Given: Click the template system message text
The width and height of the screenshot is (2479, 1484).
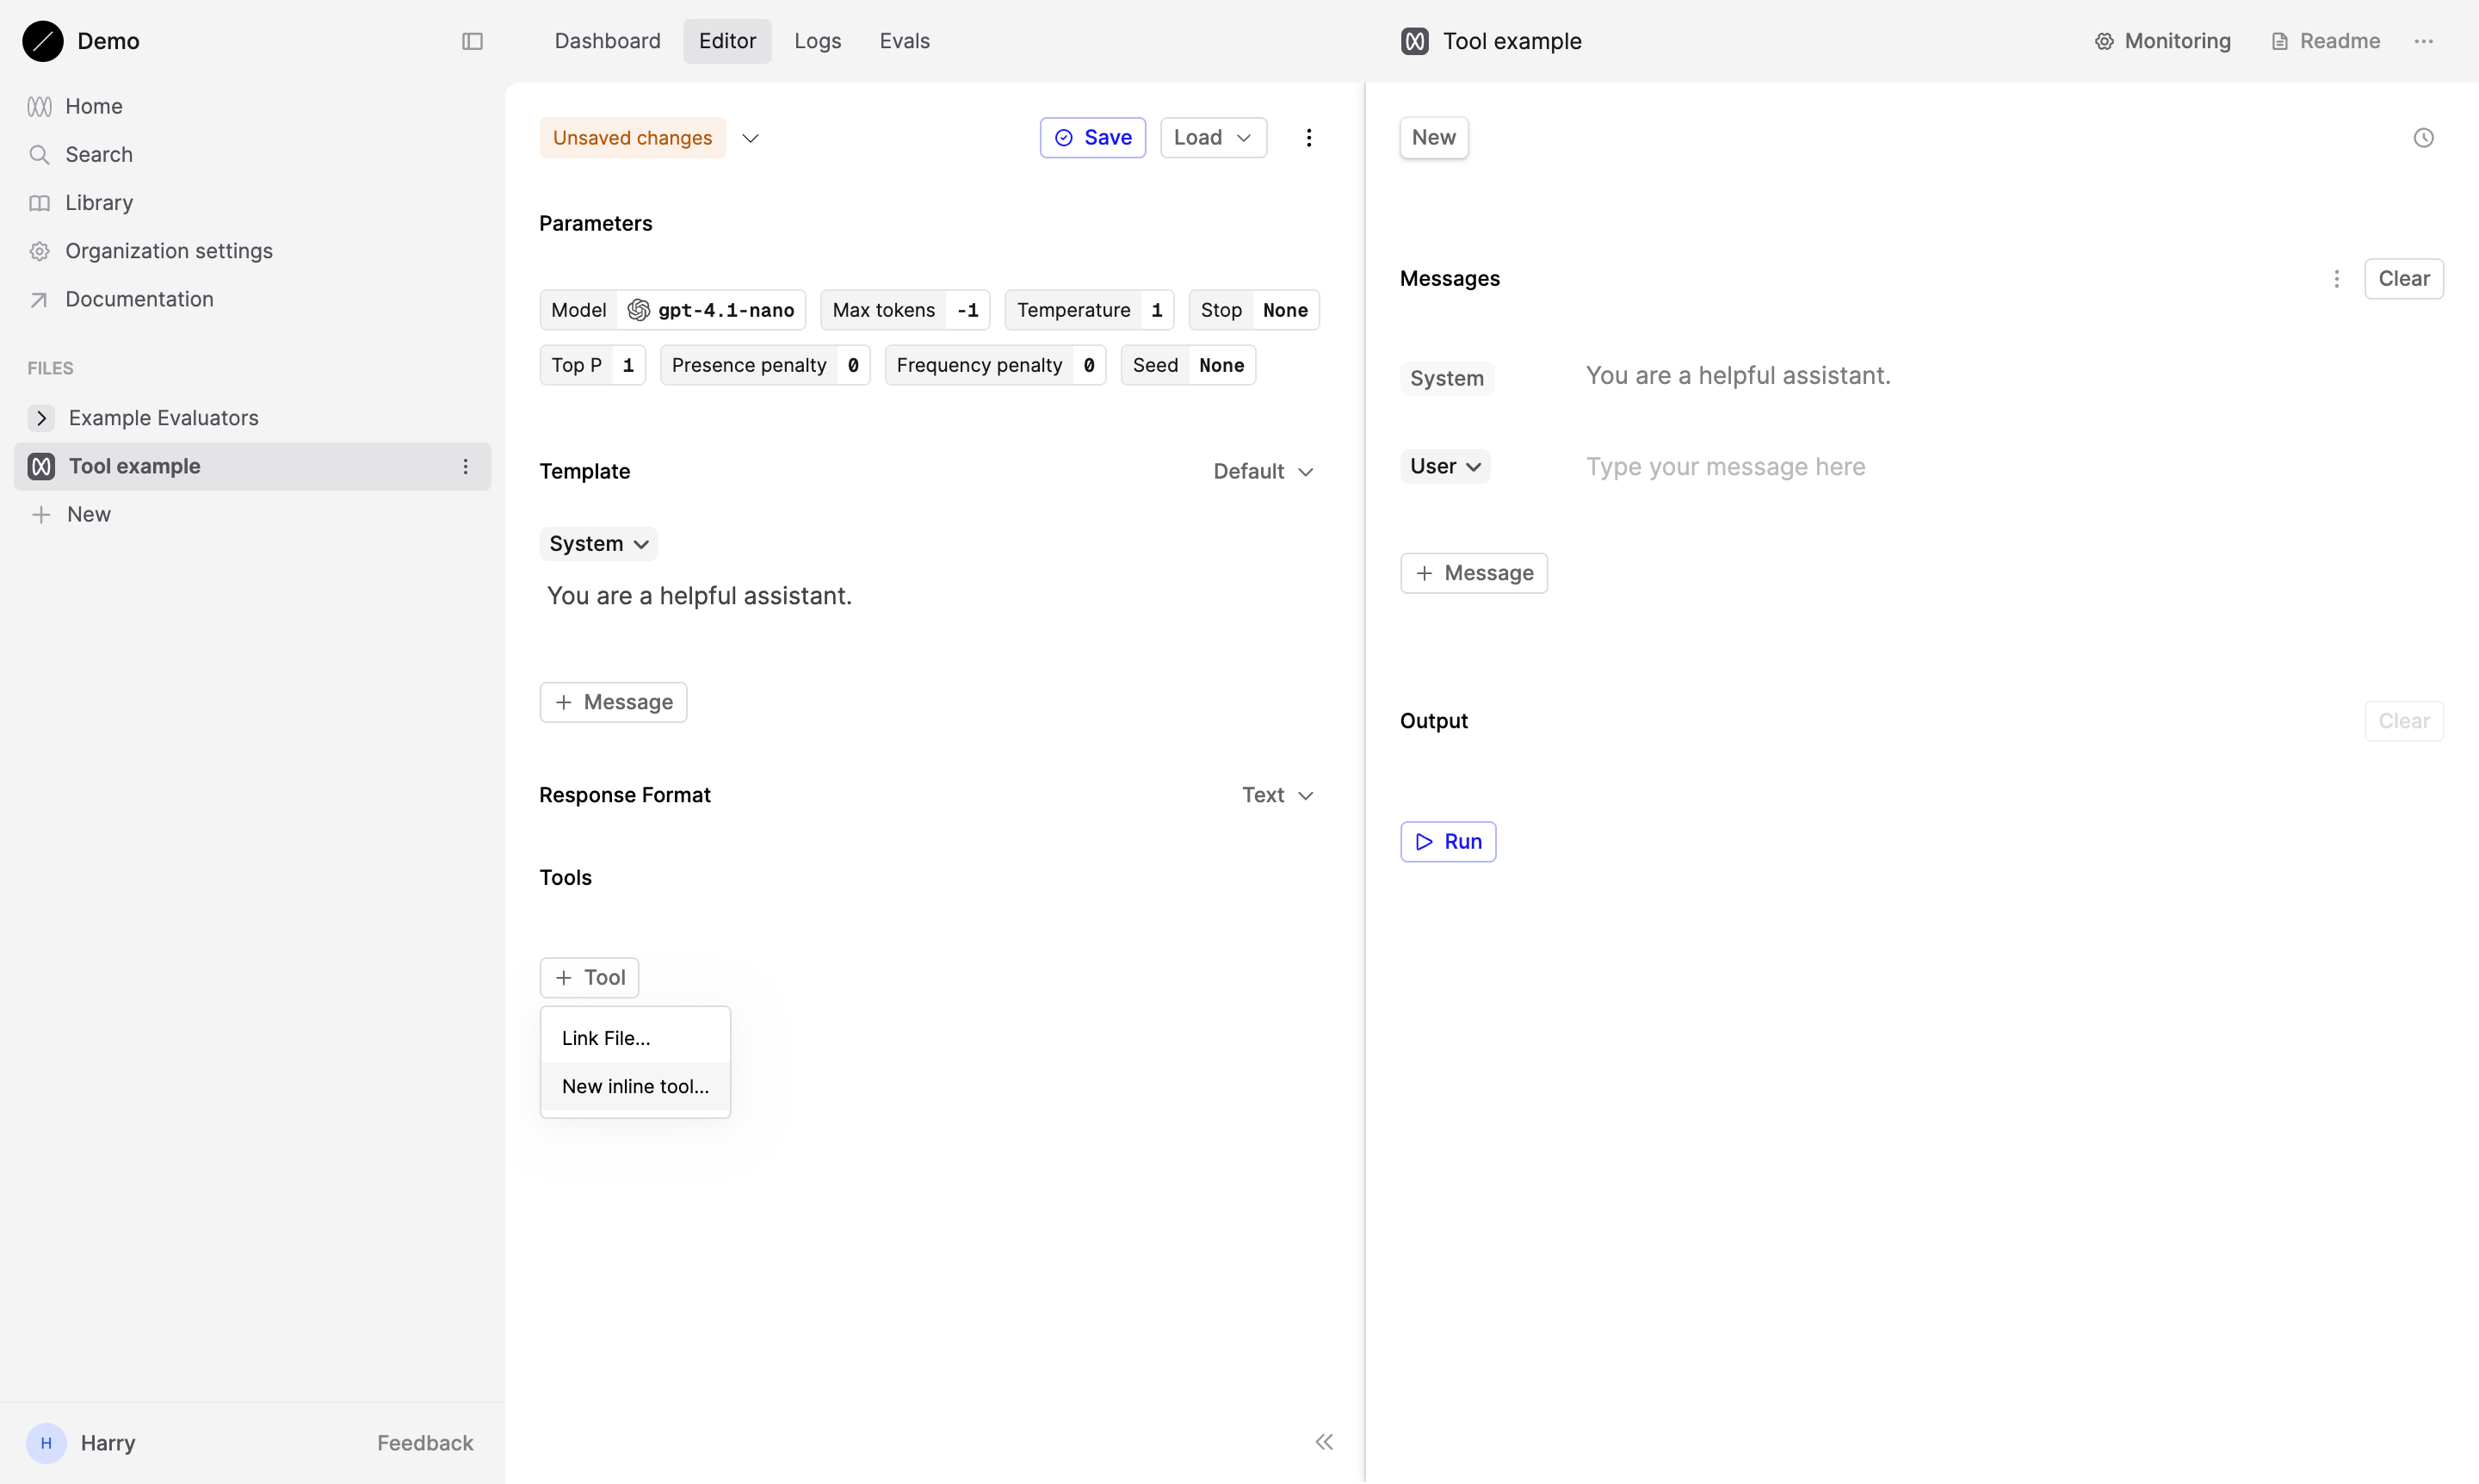Looking at the screenshot, I should pyautogui.click(x=699, y=596).
